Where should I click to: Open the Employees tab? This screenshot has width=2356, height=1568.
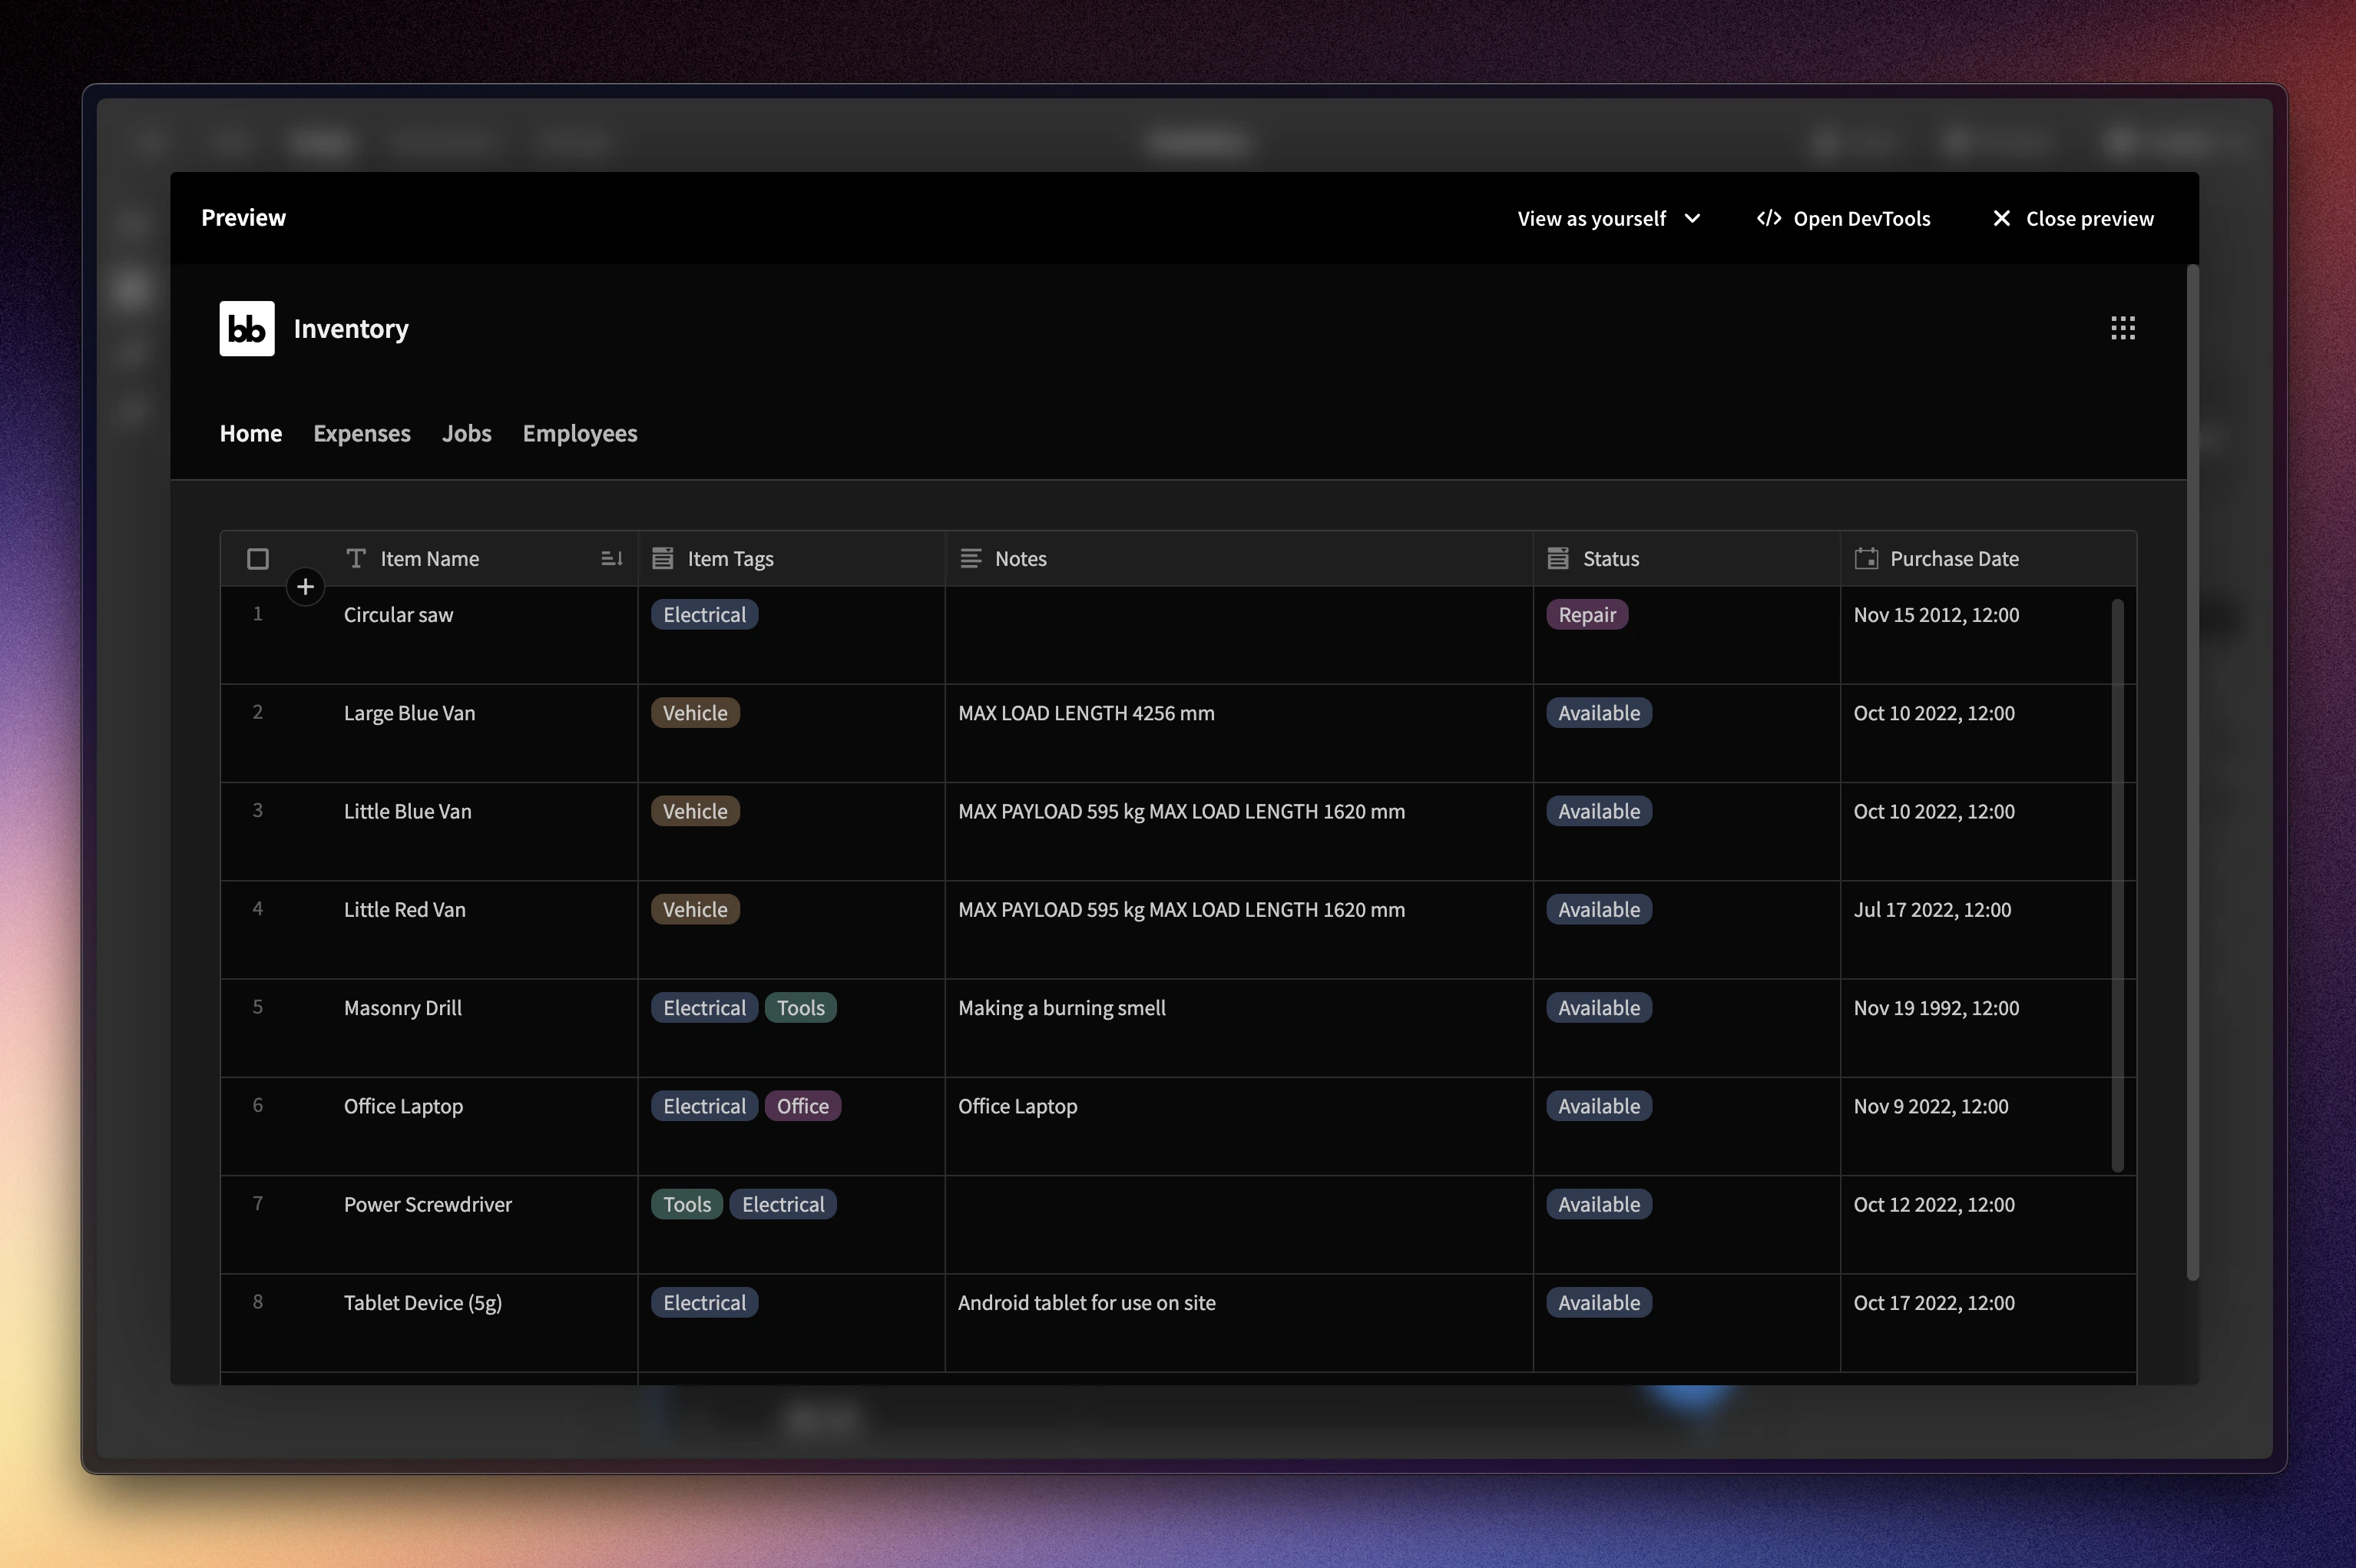[580, 433]
